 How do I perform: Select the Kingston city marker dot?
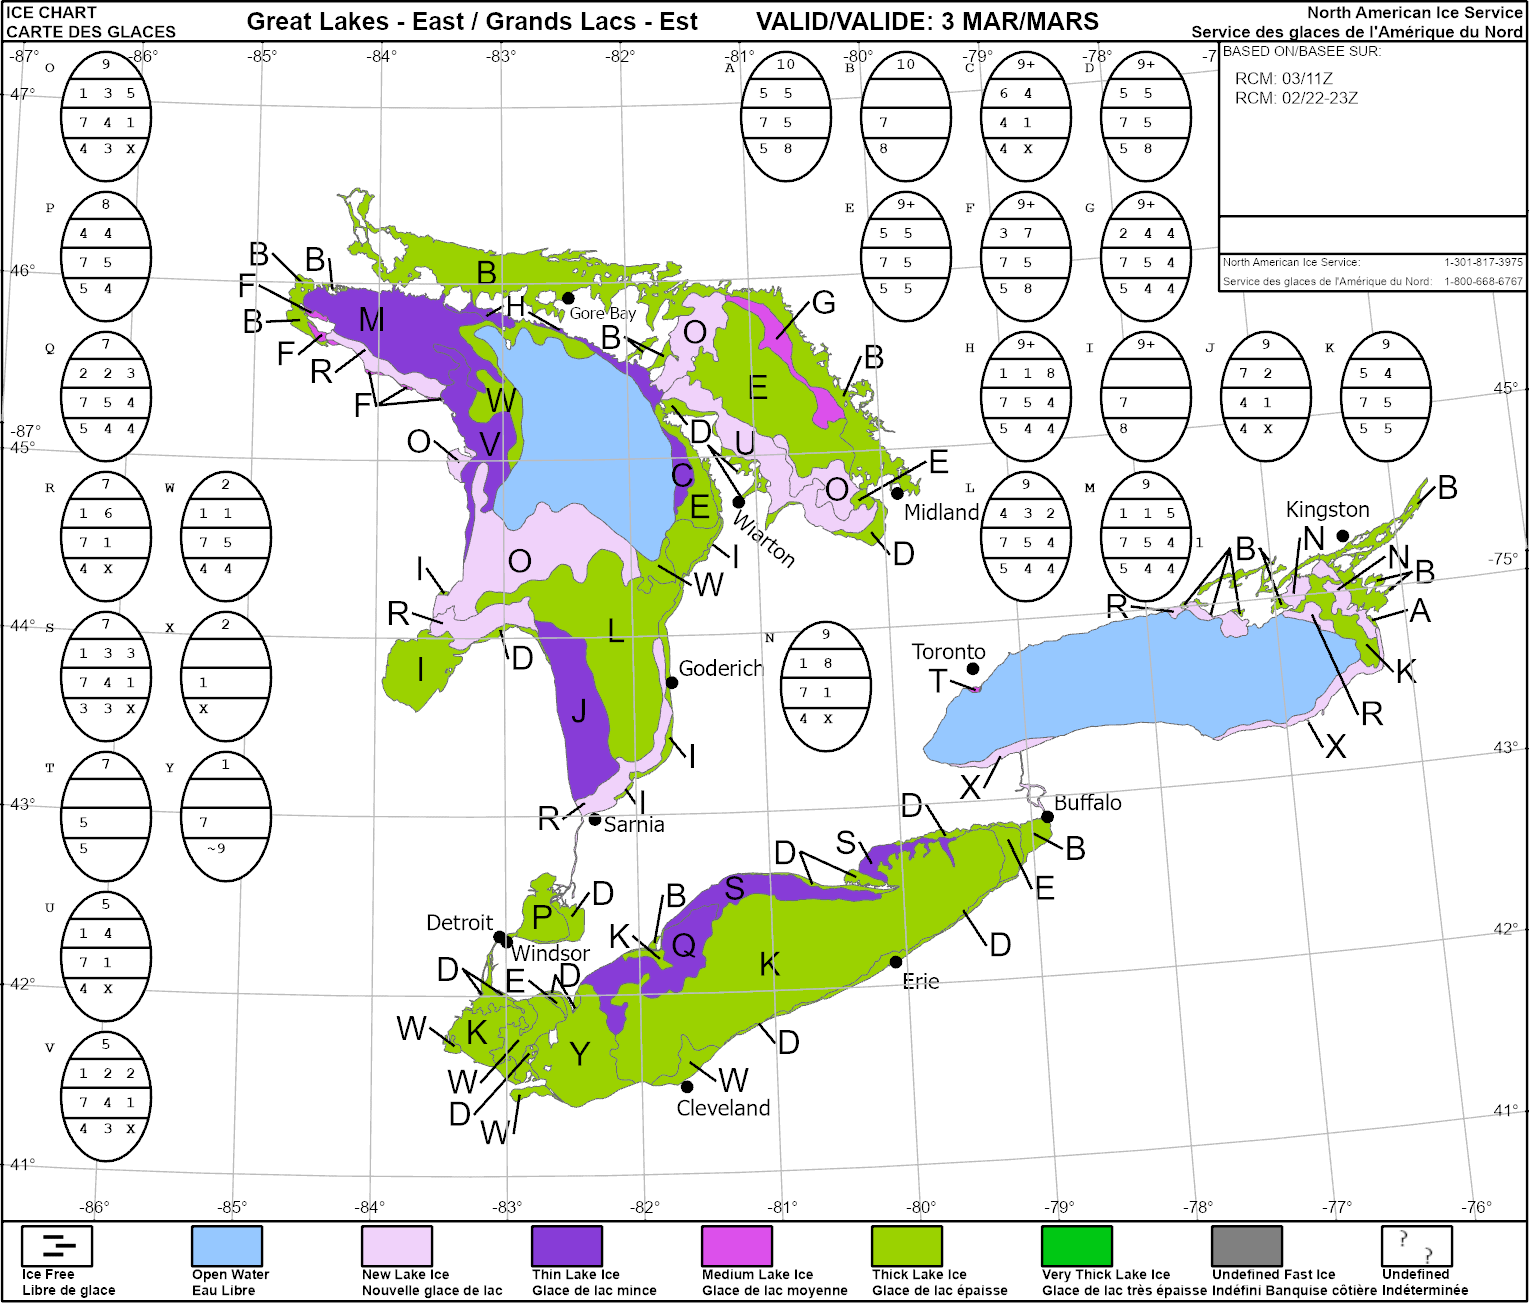coord(1343,536)
